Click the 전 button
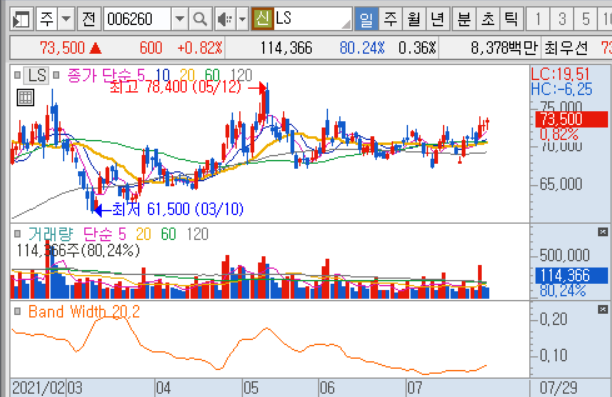This screenshot has width=612, height=397. 89,19
